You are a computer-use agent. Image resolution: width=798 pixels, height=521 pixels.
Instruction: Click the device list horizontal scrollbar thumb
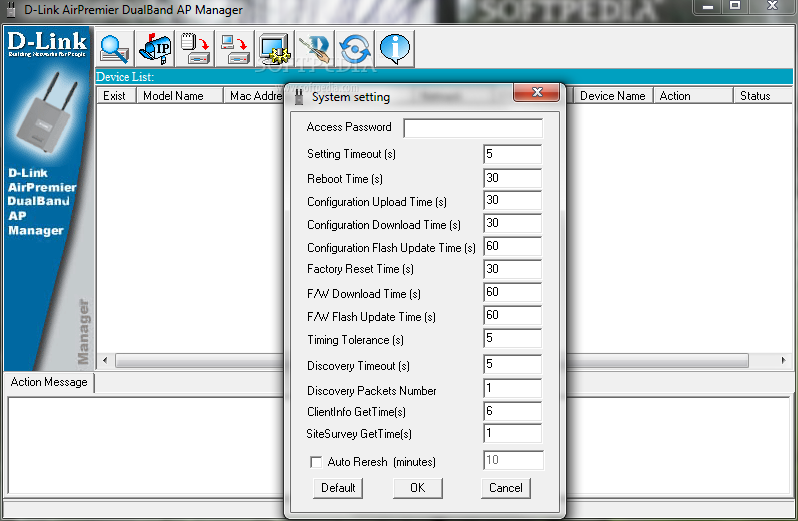(x=432, y=361)
